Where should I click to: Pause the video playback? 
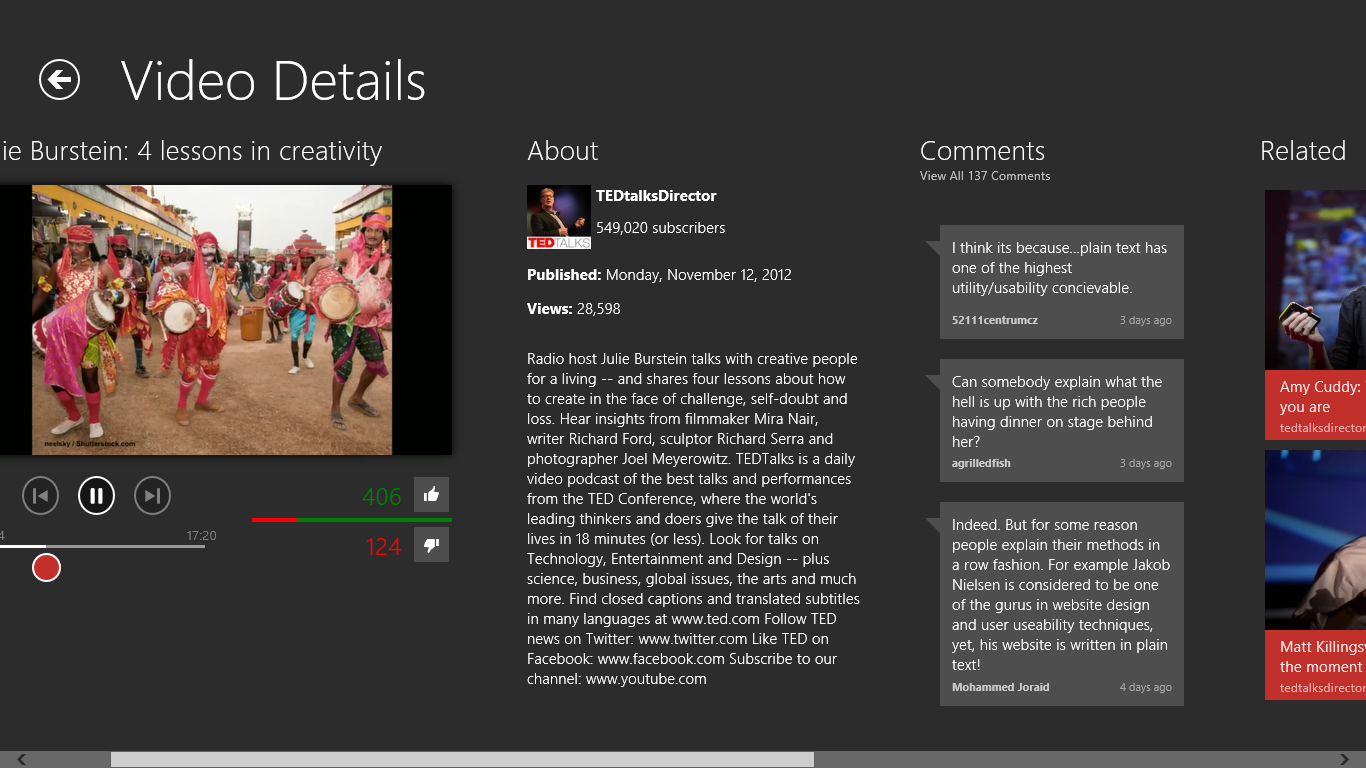[x=97, y=495]
